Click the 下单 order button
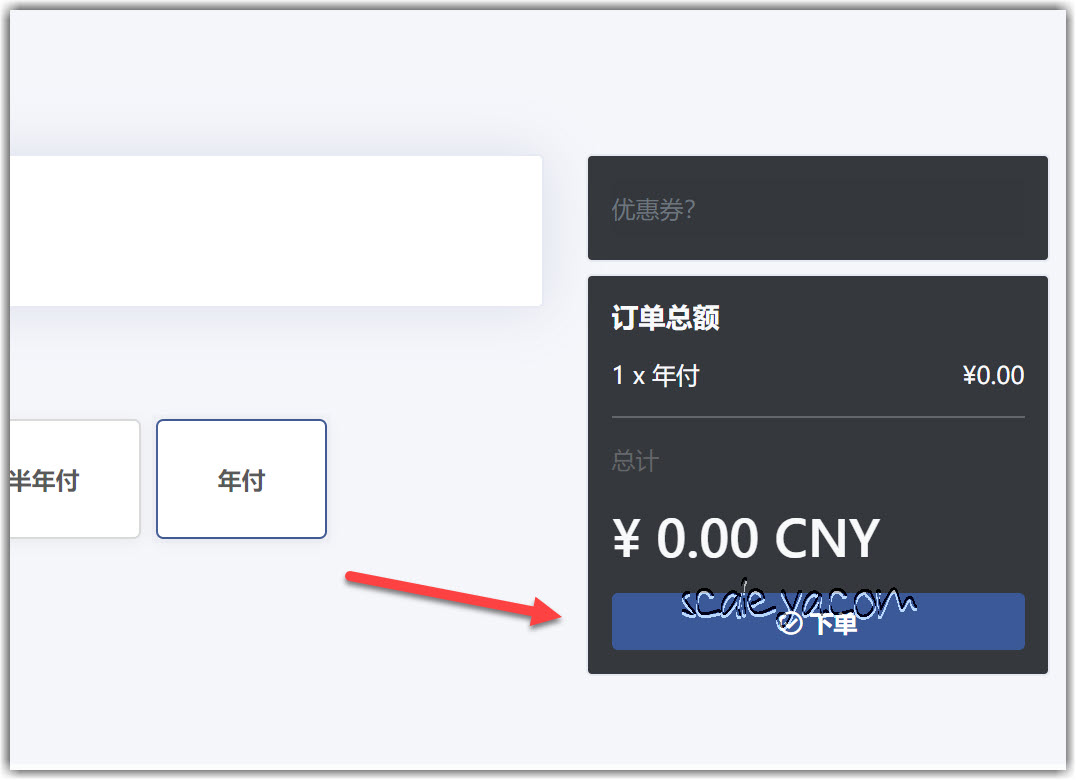The width and height of the screenshot is (1076, 780). [818, 622]
